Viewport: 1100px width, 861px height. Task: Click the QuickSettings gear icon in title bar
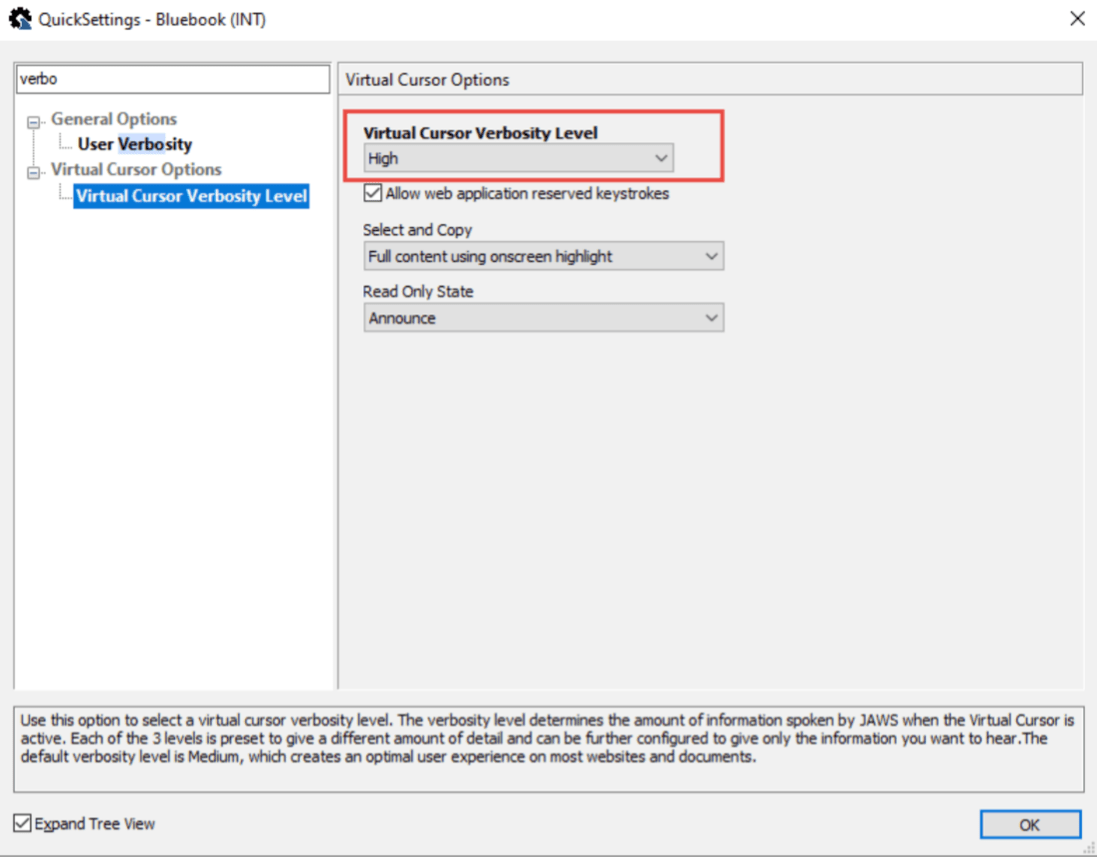[20, 18]
